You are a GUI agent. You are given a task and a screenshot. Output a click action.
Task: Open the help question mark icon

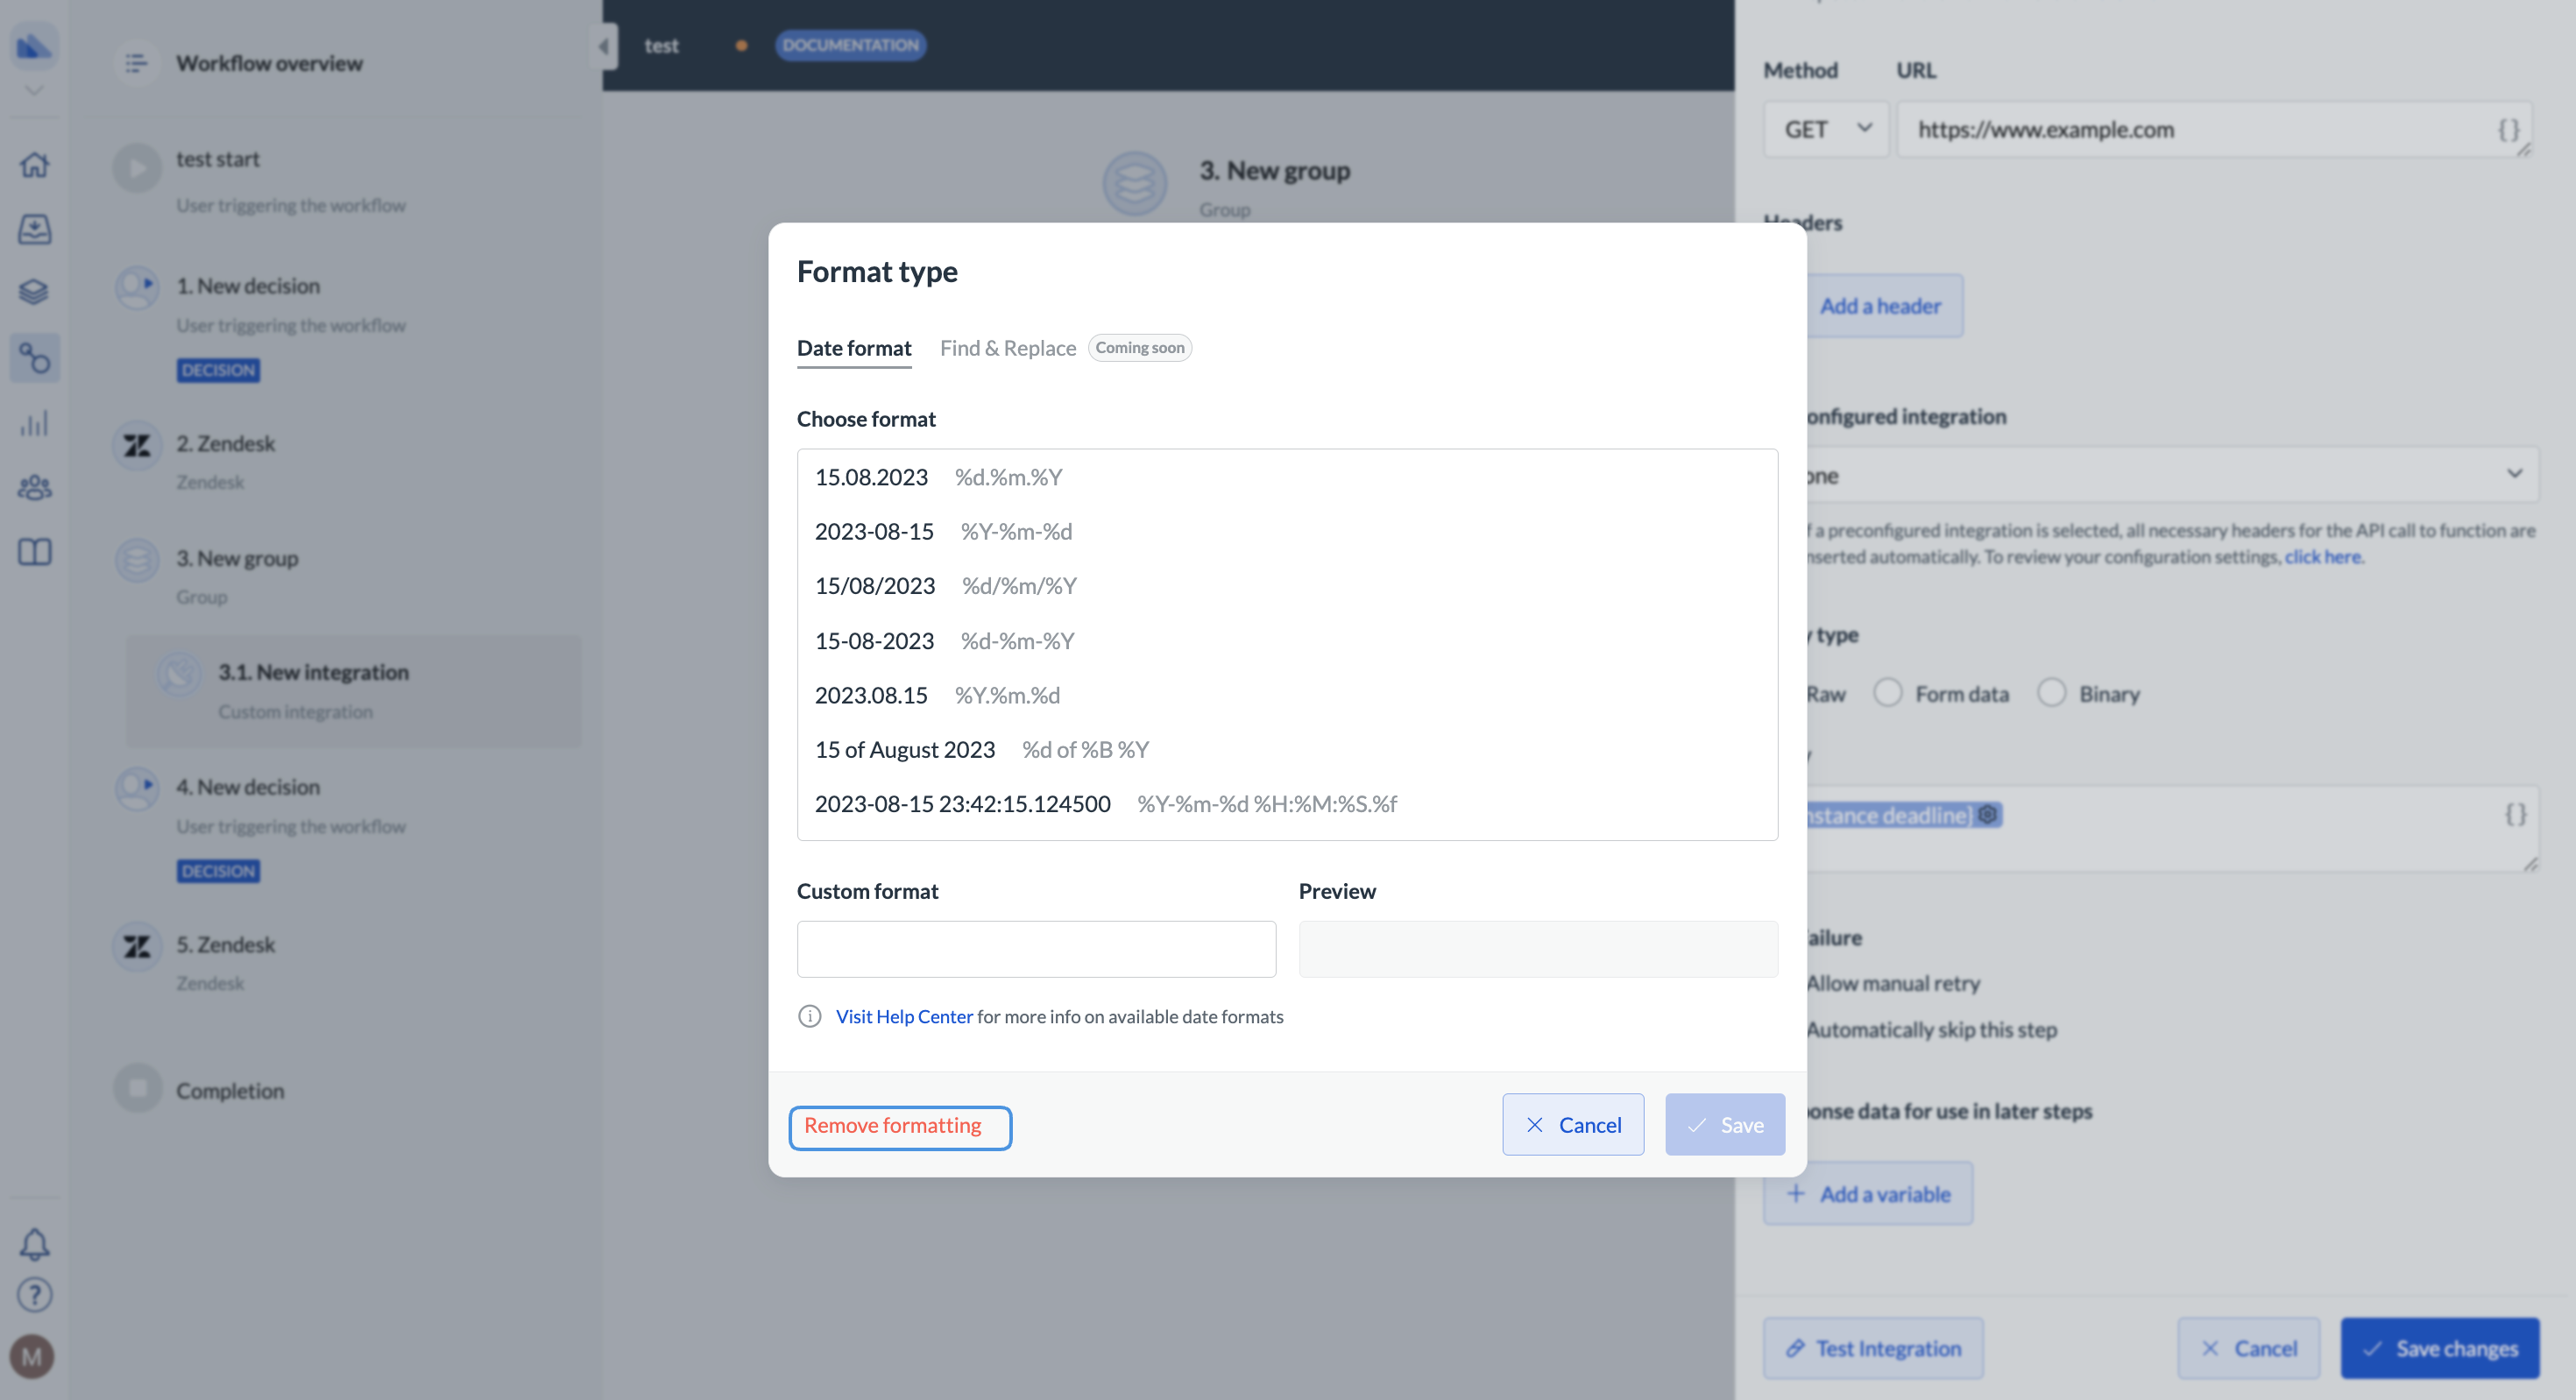(34, 1295)
